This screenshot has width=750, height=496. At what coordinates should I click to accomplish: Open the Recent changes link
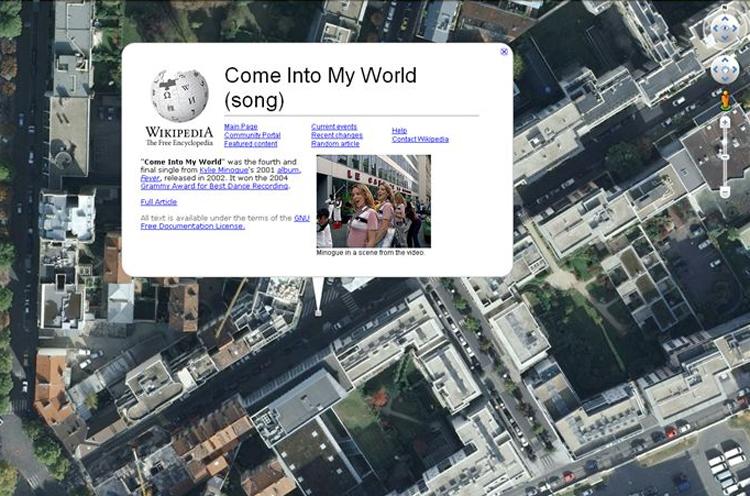point(337,135)
